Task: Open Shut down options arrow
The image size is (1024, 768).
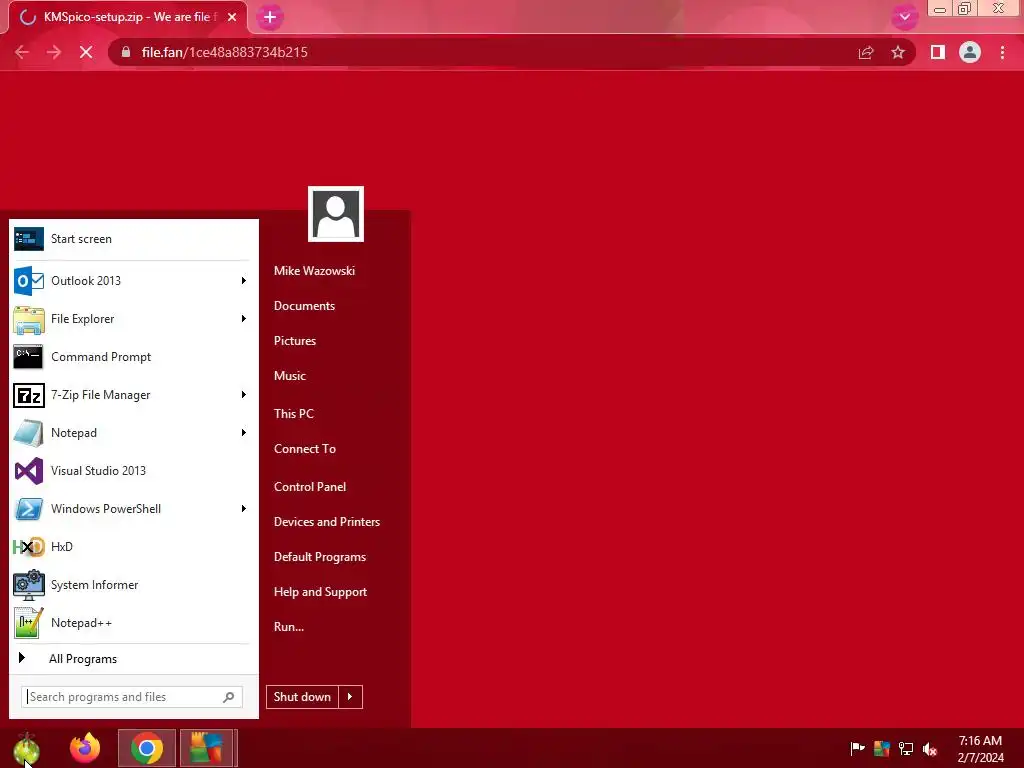Action: point(351,697)
